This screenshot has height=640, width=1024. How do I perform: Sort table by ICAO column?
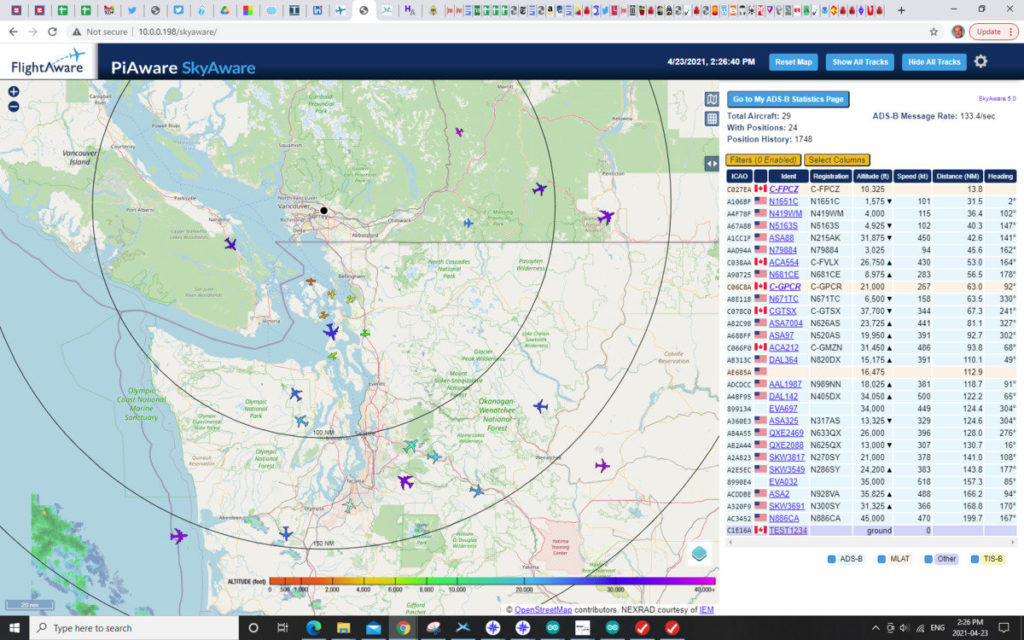739,176
